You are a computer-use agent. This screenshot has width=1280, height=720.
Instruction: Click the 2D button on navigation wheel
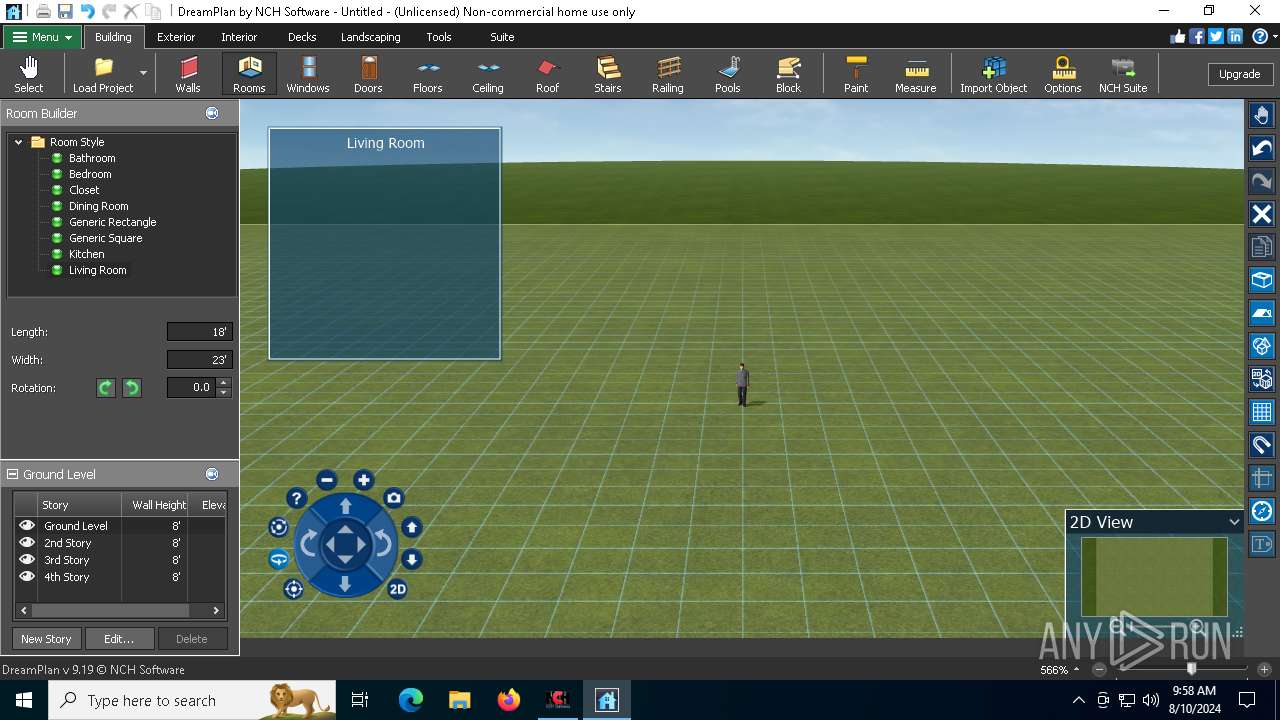397,589
